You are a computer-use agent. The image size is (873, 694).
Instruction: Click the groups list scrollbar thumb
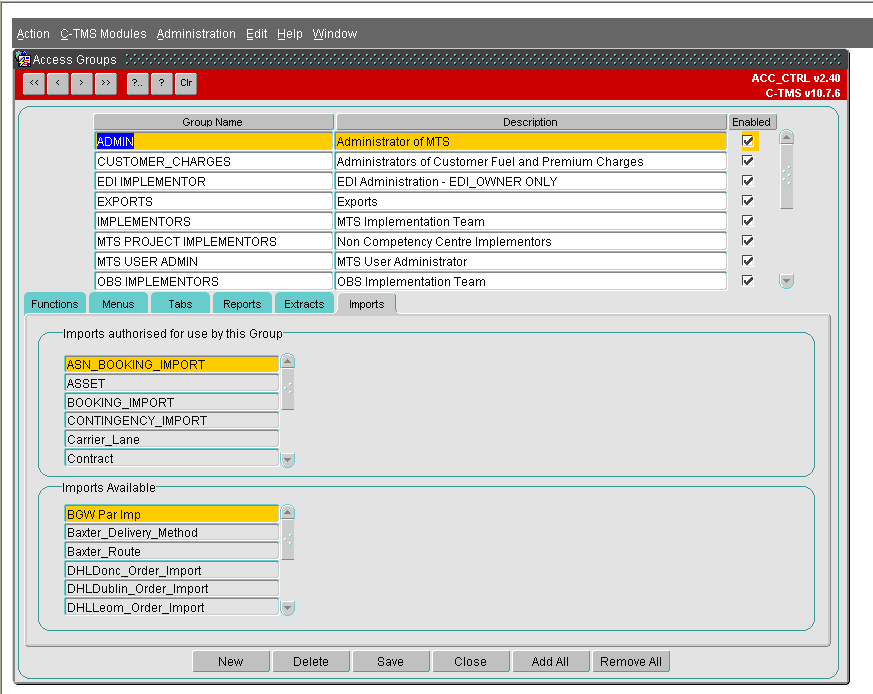786,177
